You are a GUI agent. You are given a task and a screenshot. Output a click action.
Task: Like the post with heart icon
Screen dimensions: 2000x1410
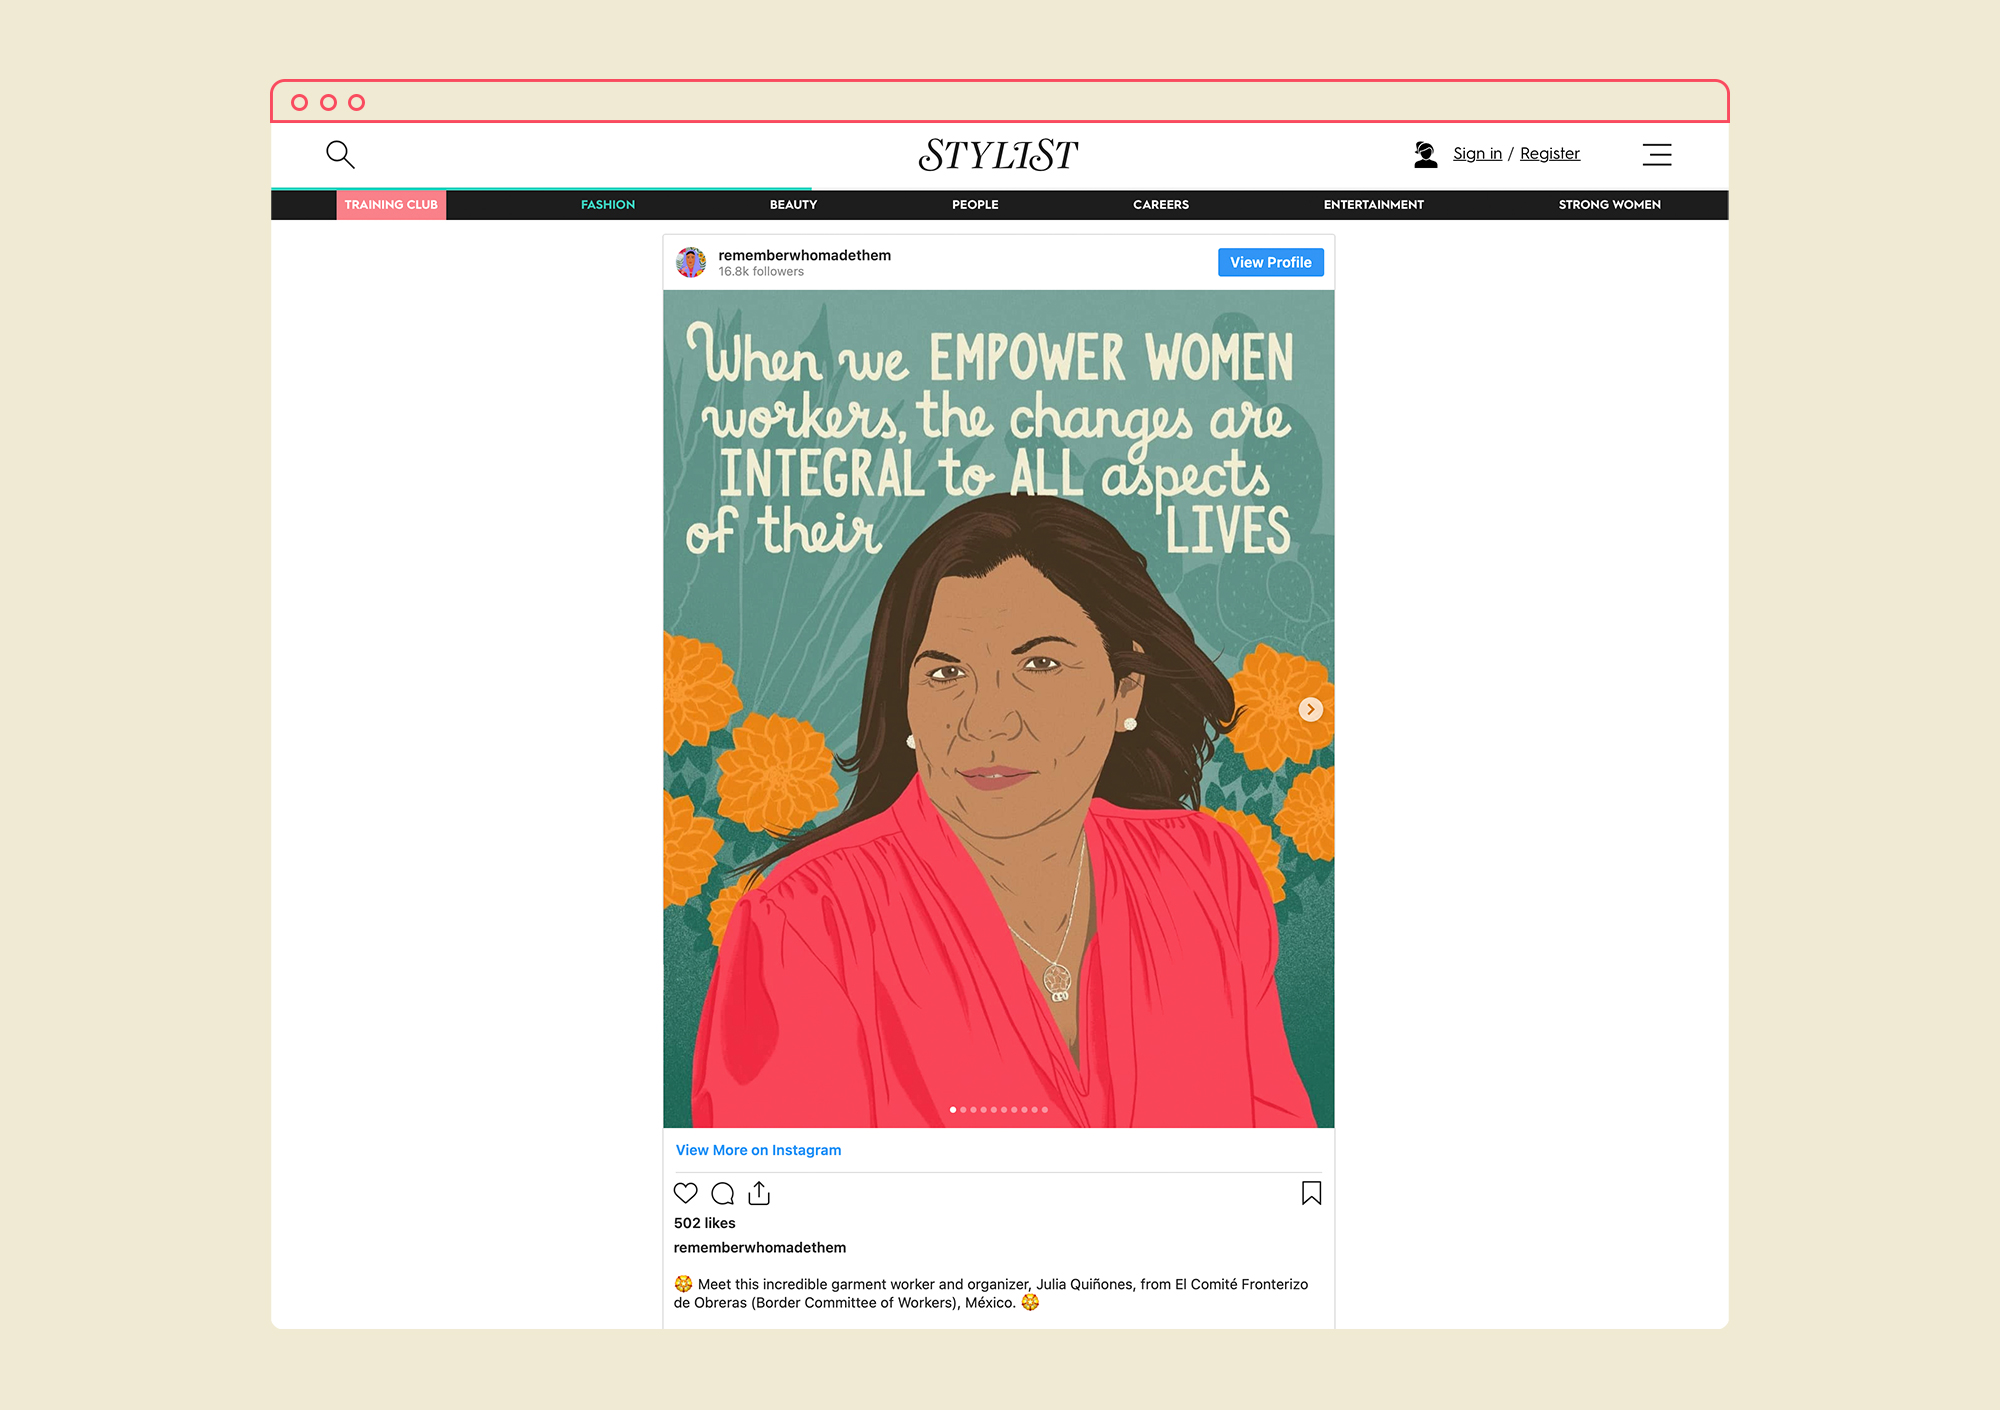(685, 1193)
